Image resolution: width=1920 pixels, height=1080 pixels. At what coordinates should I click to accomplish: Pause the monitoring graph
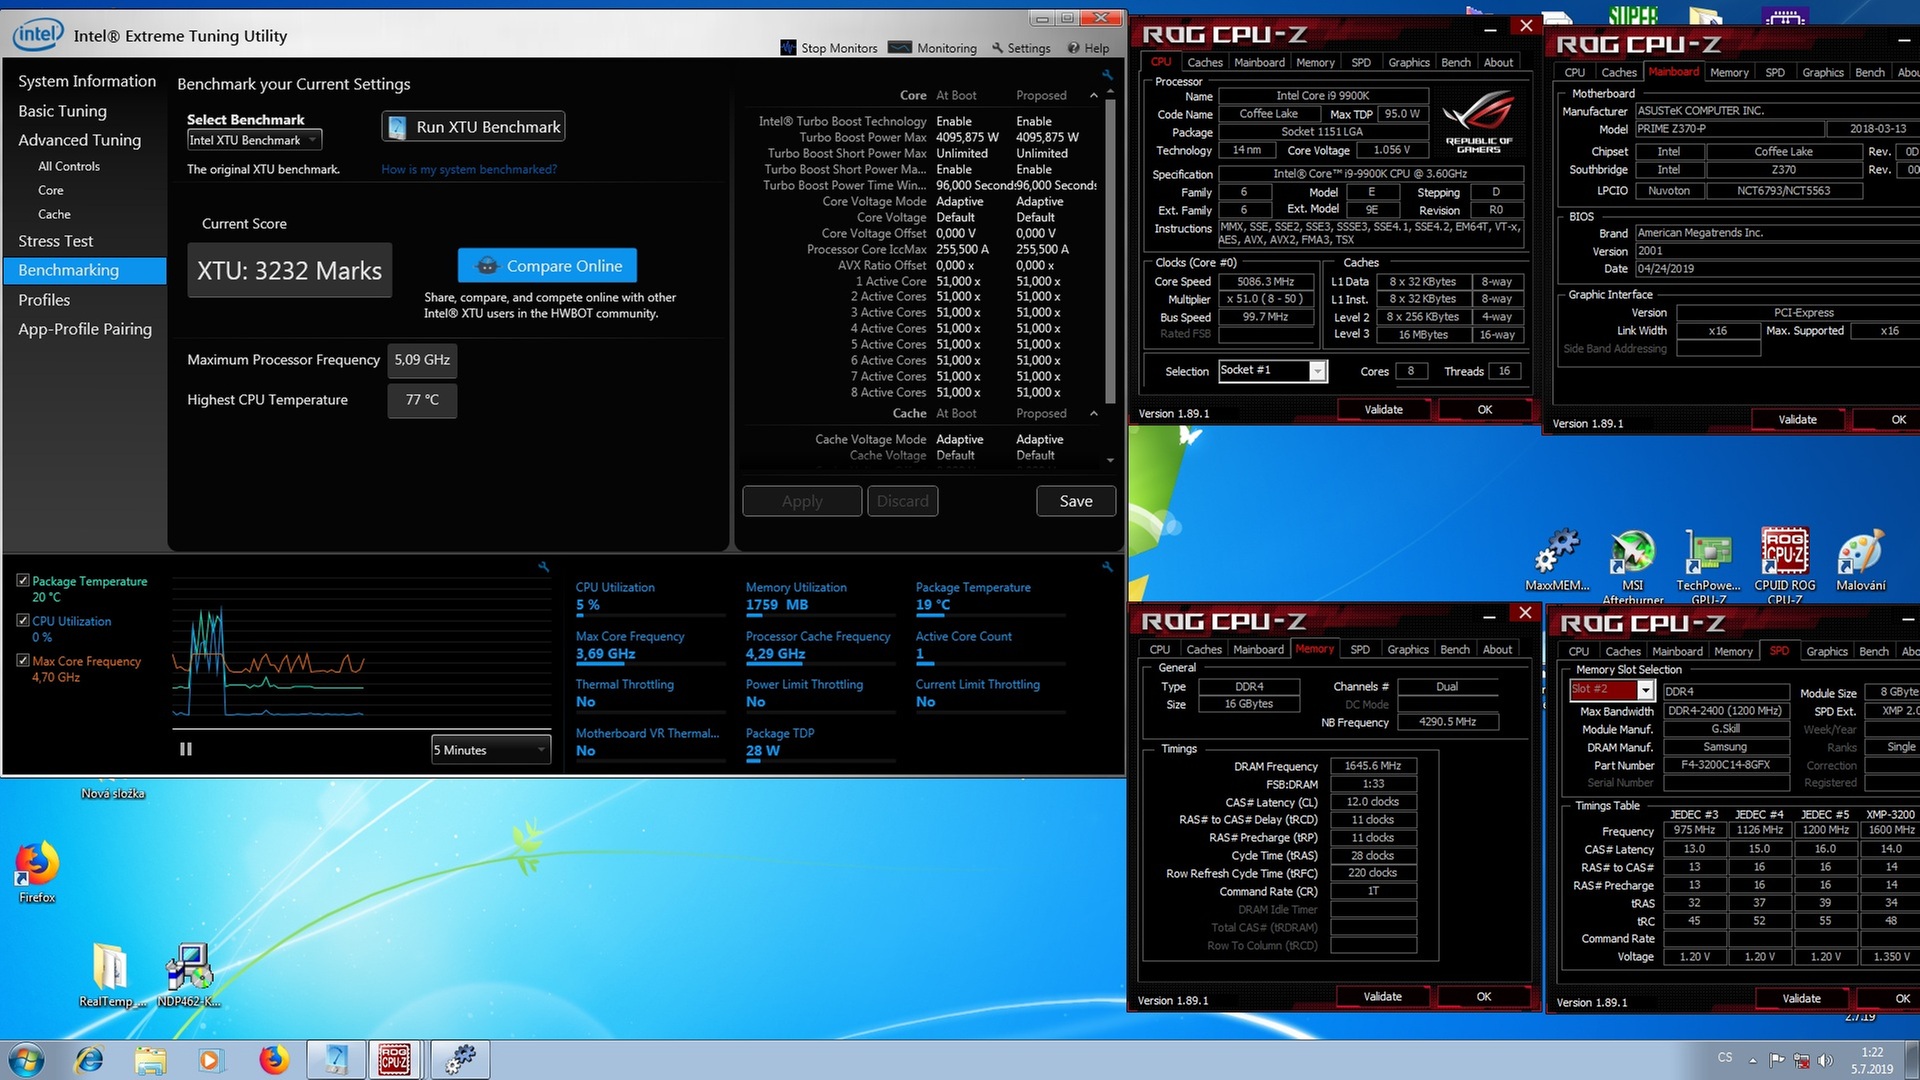(185, 749)
